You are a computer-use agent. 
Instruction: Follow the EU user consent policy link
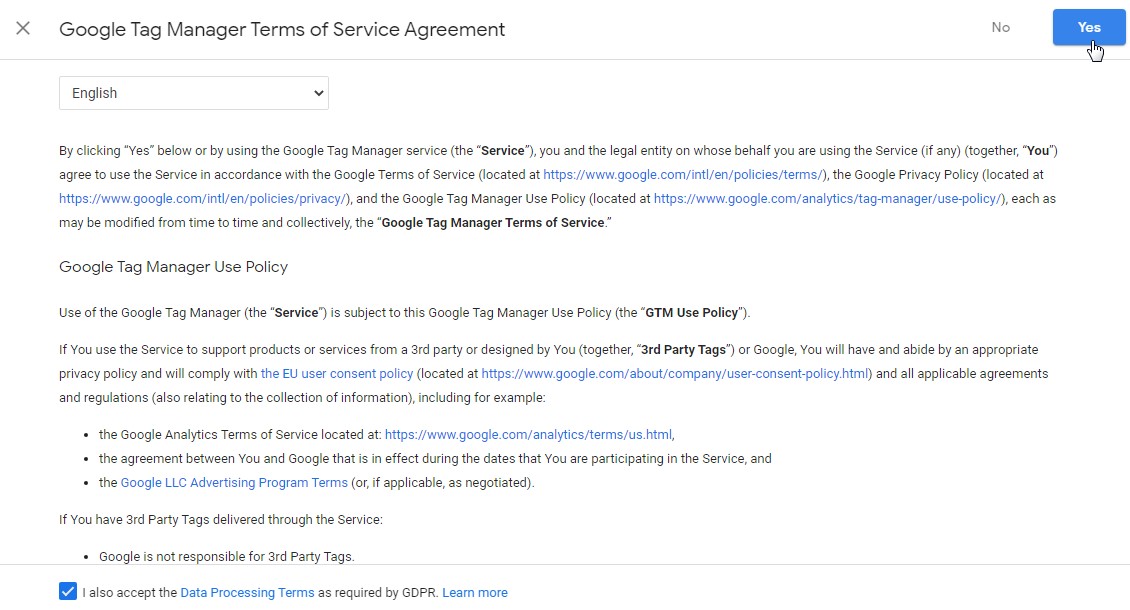[337, 374]
